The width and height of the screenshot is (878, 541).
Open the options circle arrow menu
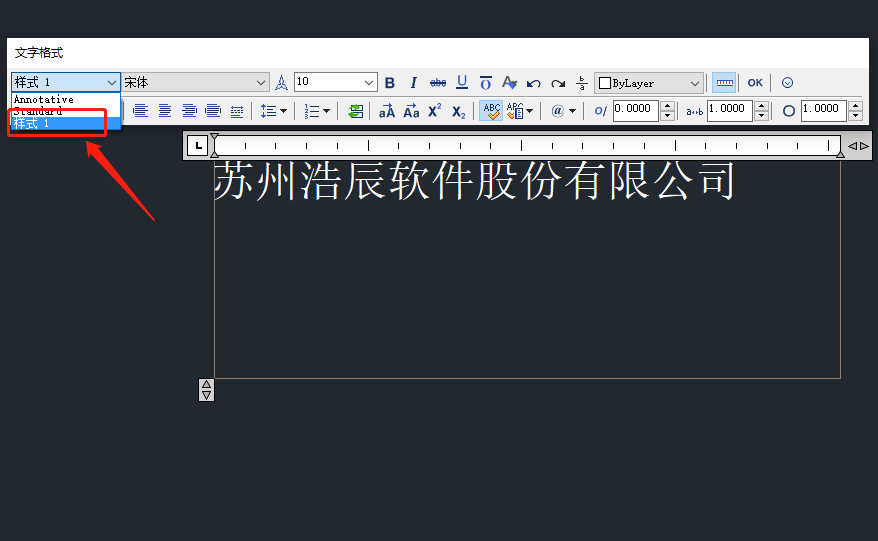[x=787, y=83]
